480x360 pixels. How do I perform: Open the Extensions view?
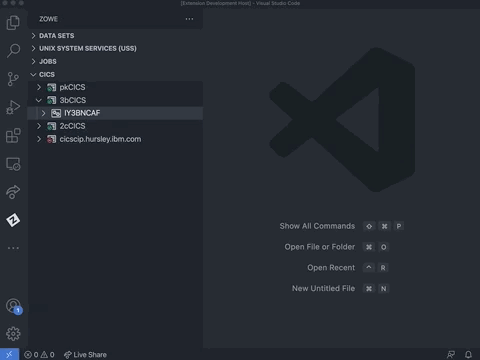pos(13,136)
